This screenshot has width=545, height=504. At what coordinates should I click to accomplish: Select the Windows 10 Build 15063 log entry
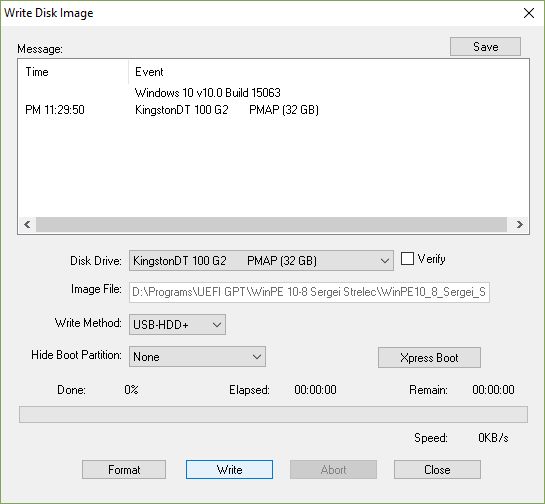click(208, 93)
